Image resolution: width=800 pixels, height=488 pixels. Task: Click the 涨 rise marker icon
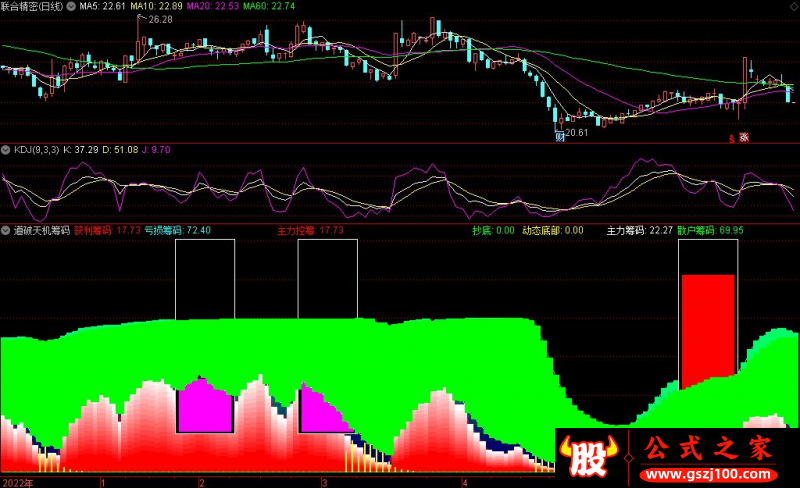(x=745, y=139)
